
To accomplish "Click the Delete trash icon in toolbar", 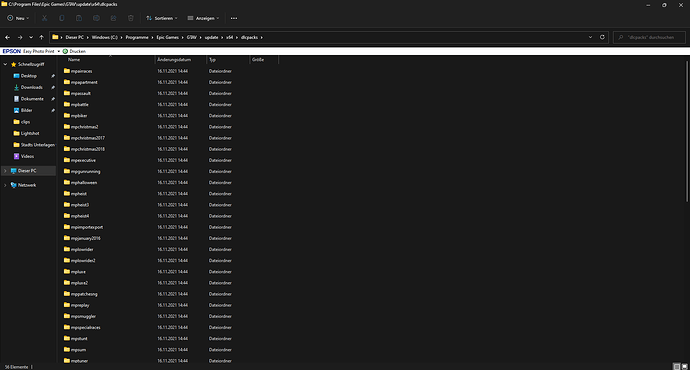I will click(131, 18).
